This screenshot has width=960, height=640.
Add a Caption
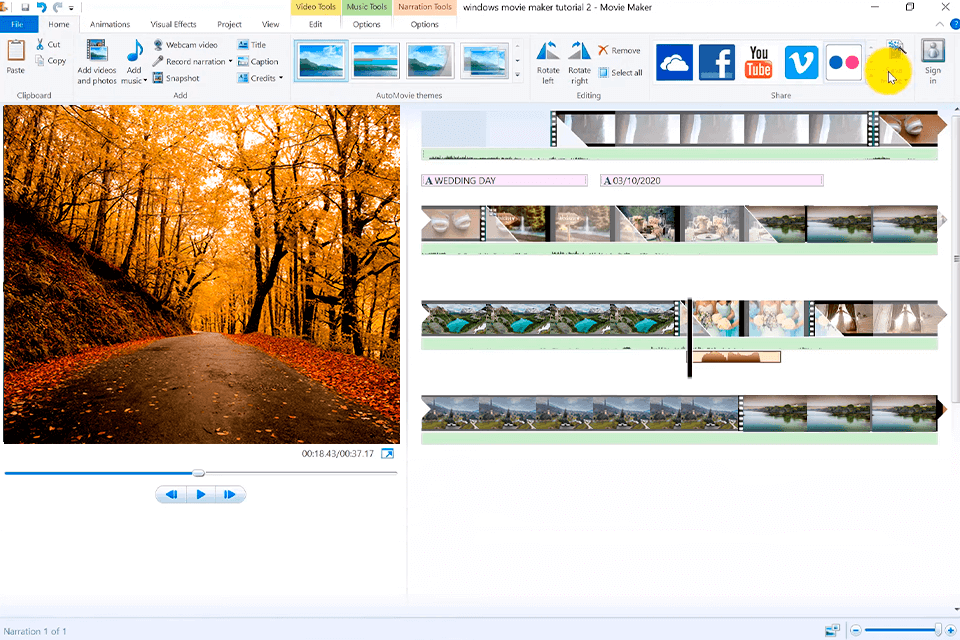click(258, 61)
